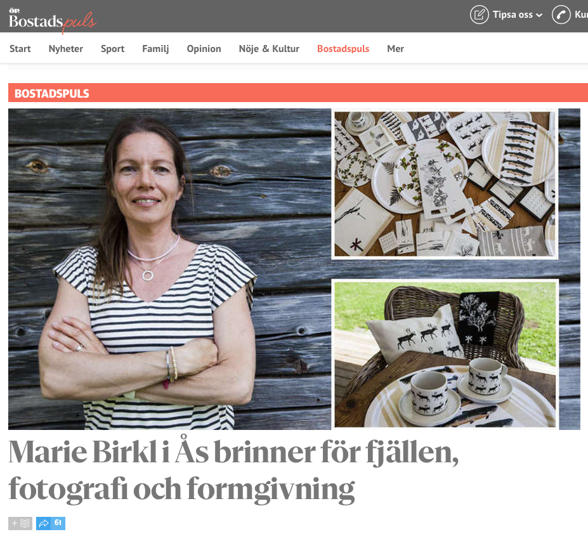
Task: Click the trays and products collage photo
Action: pos(445,184)
